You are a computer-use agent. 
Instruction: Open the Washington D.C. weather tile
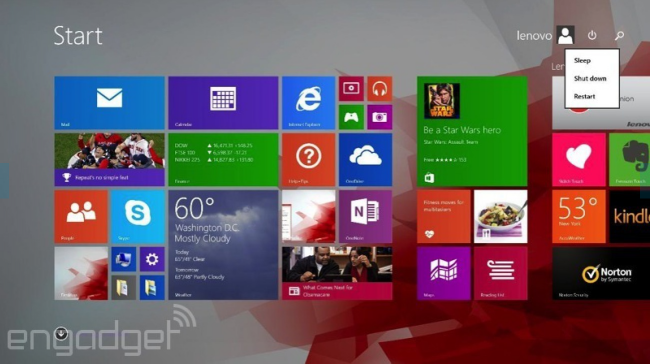[x=223, y=245]
